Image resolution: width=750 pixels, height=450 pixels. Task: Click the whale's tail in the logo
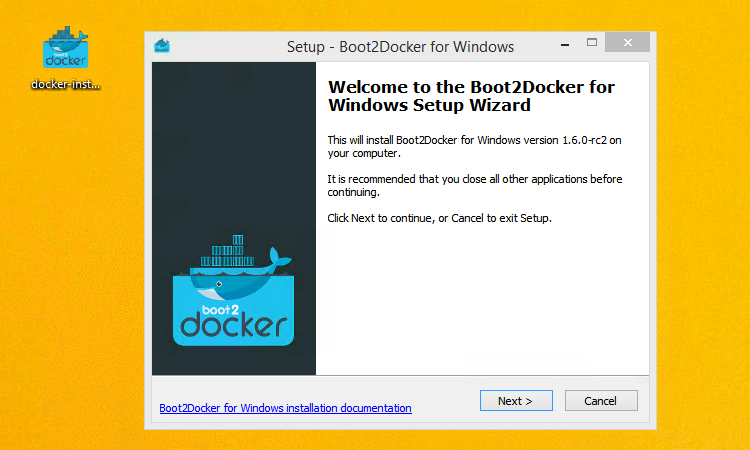coord(279,258)
